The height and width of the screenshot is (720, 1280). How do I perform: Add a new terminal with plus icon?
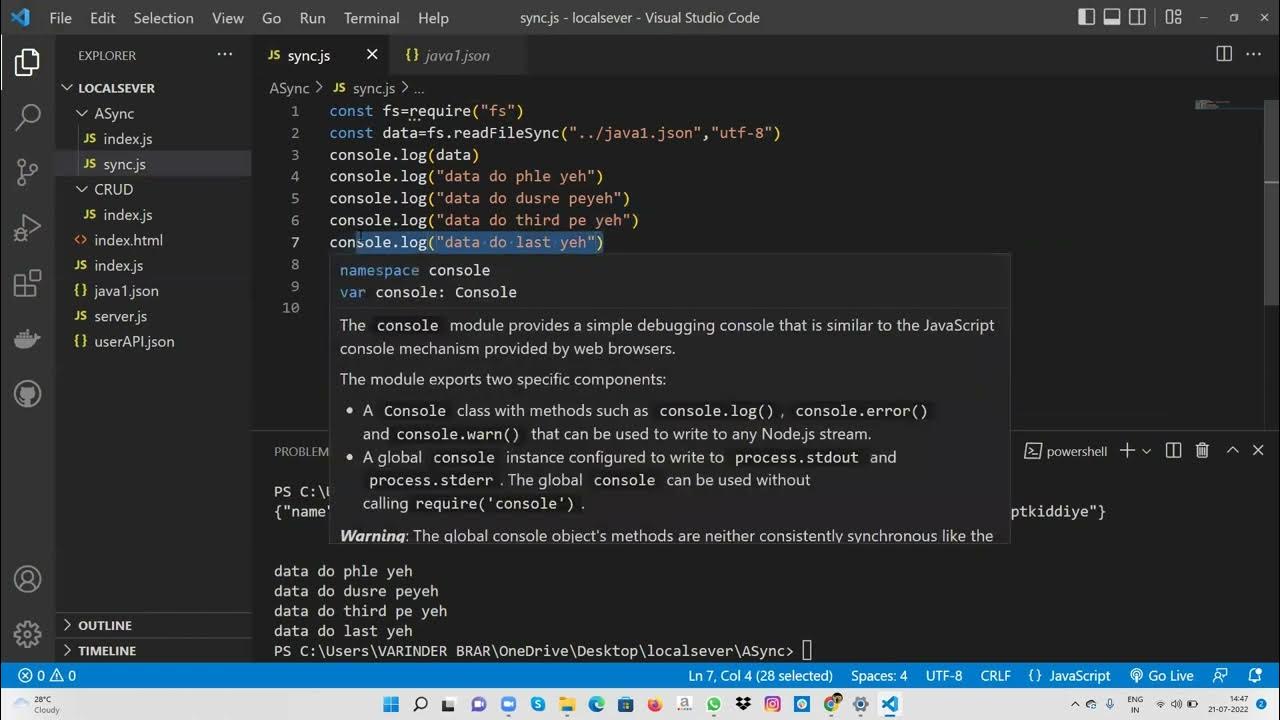pos(1127,451)
